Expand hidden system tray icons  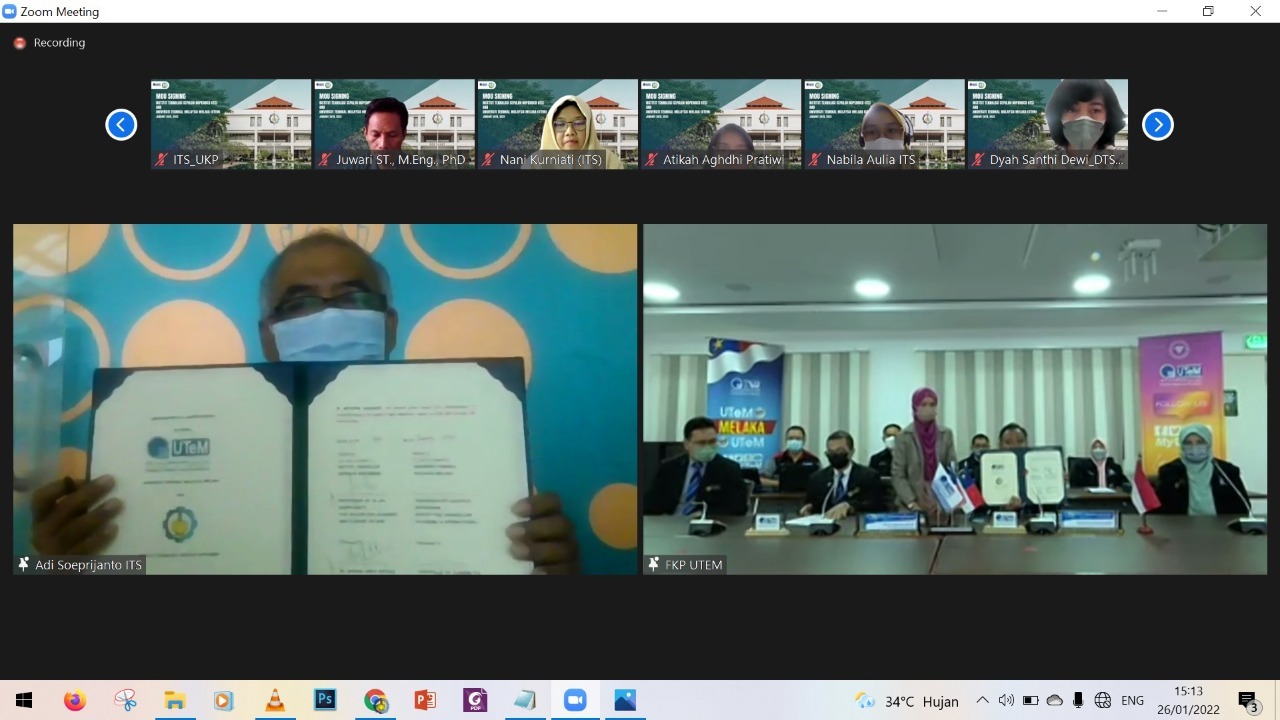click(x=982, y=700)
